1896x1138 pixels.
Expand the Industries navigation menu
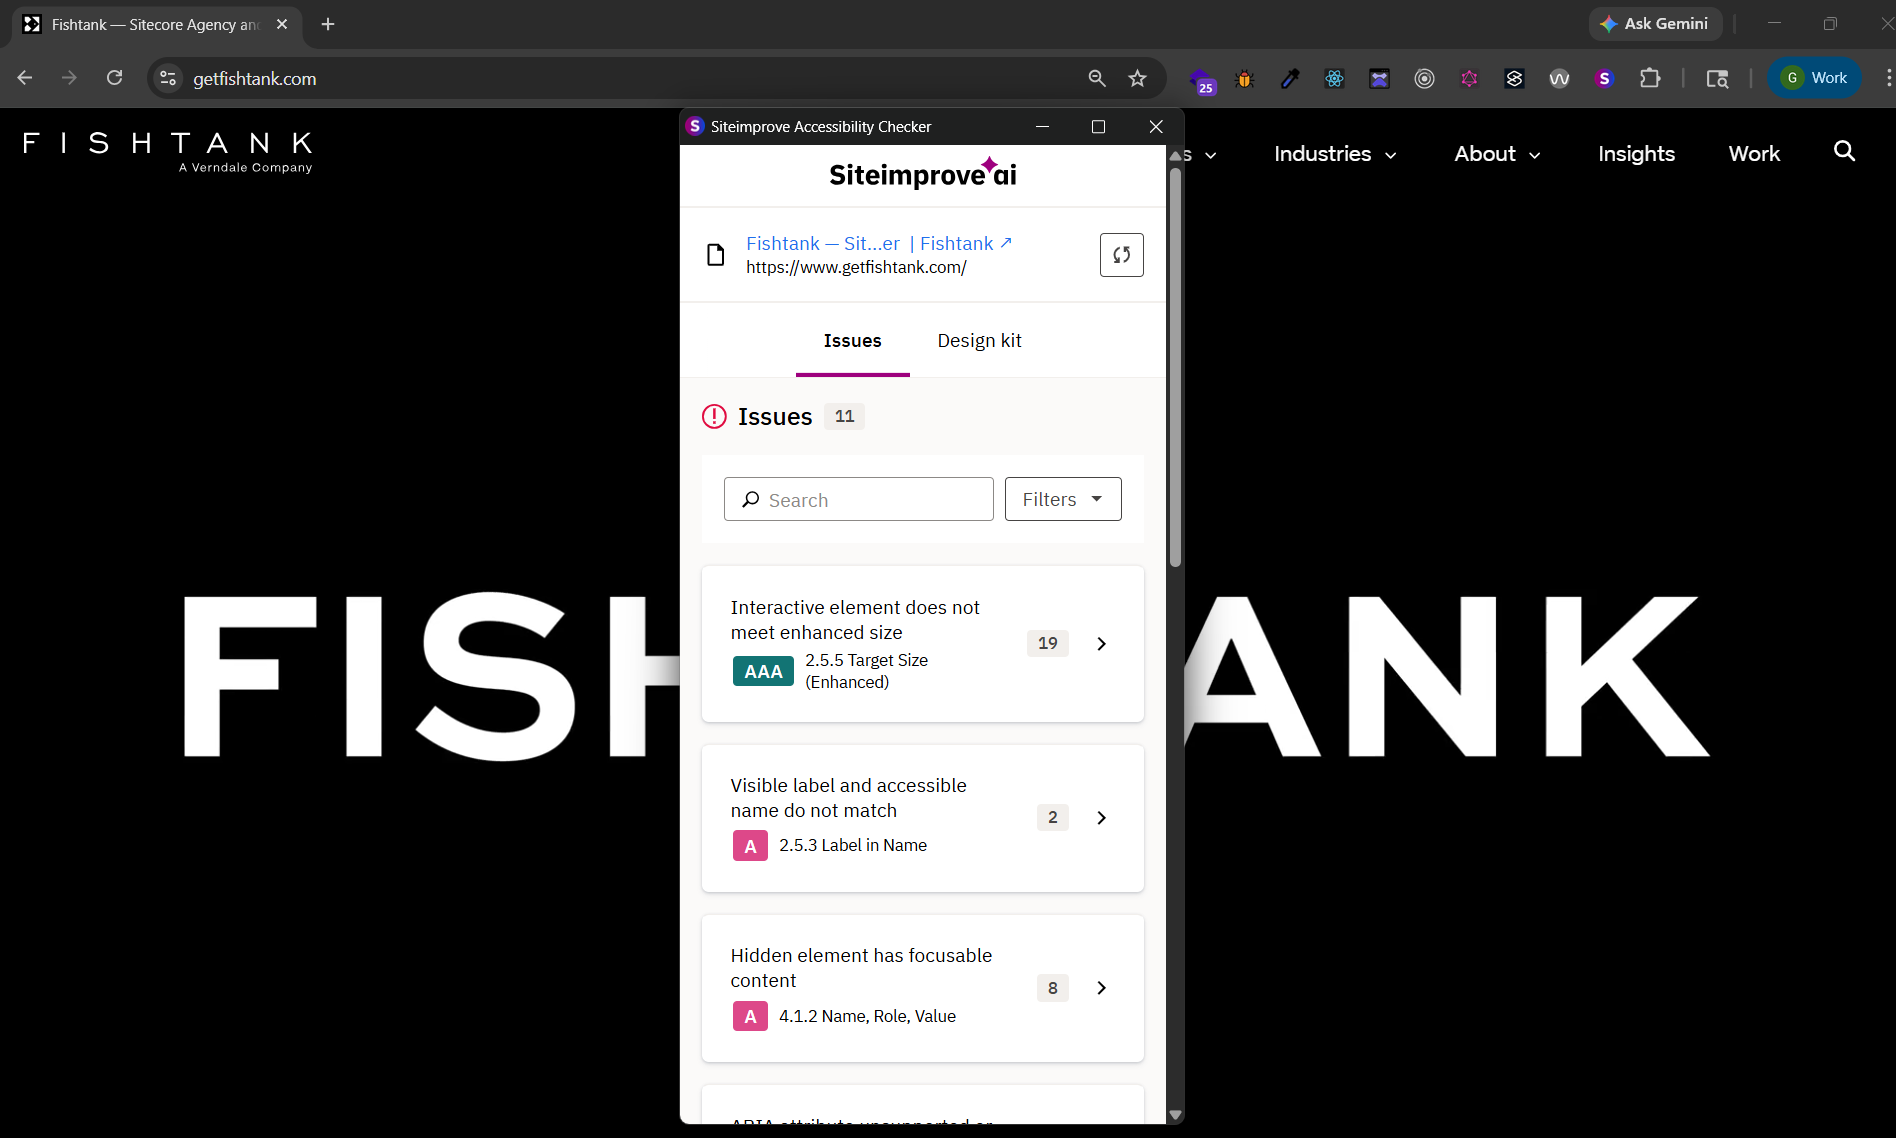point(1334,154)
